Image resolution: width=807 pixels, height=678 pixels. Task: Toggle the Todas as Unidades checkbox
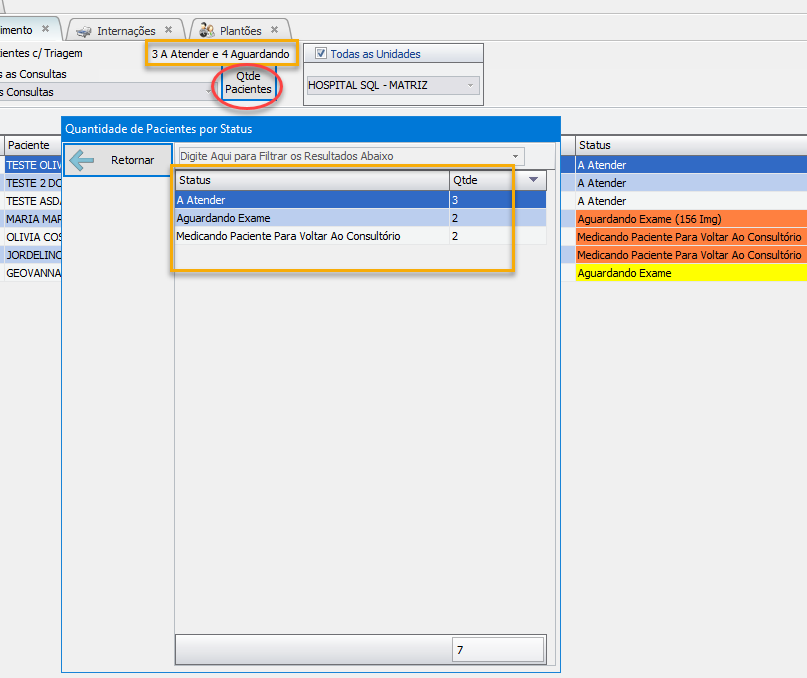(321, 54)
